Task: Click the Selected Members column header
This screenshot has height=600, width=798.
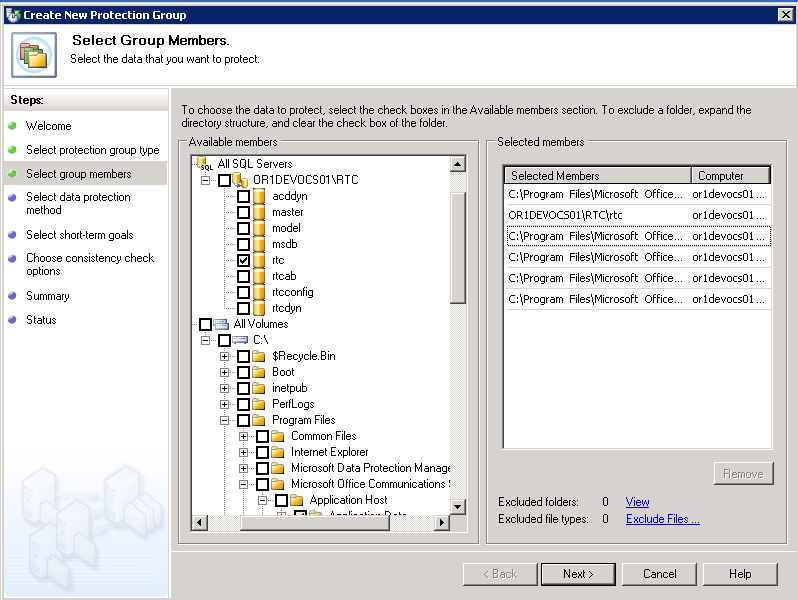Action: coord(598,176)
